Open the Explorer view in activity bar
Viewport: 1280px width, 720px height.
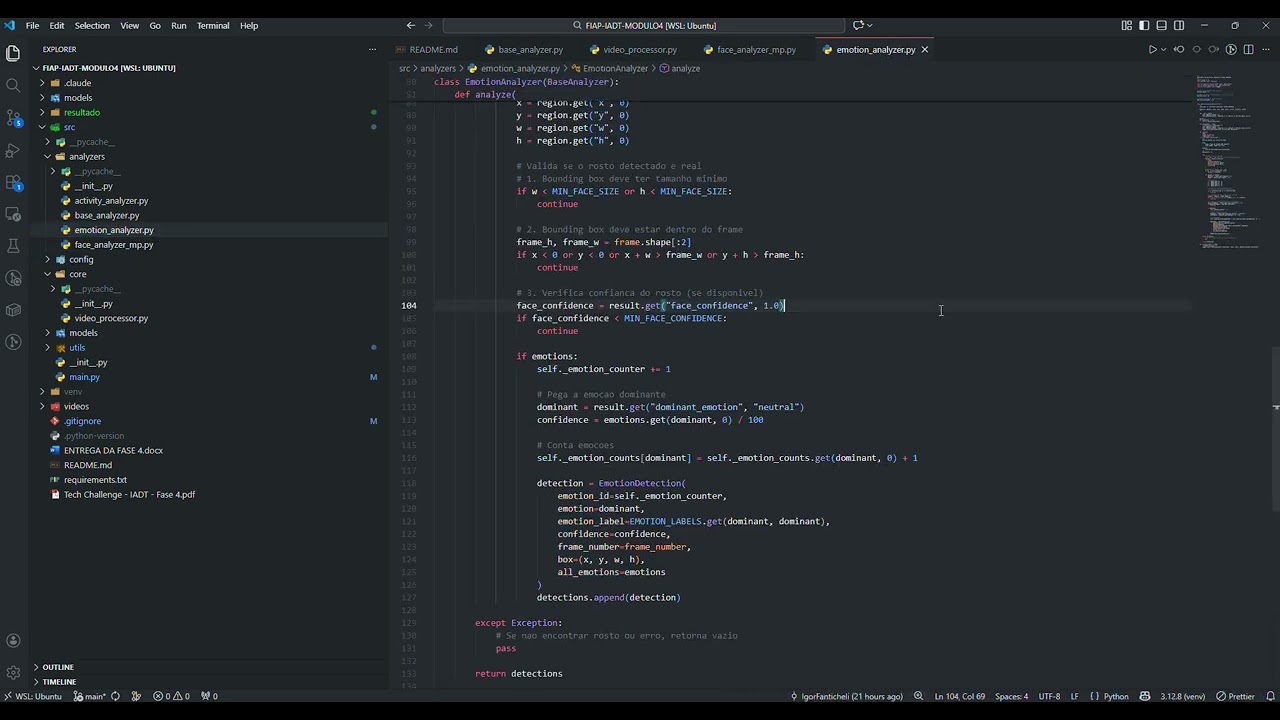click(x=13, y=53)
